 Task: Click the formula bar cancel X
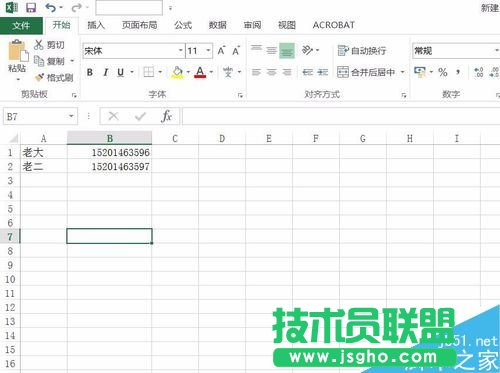pos(113,116)
